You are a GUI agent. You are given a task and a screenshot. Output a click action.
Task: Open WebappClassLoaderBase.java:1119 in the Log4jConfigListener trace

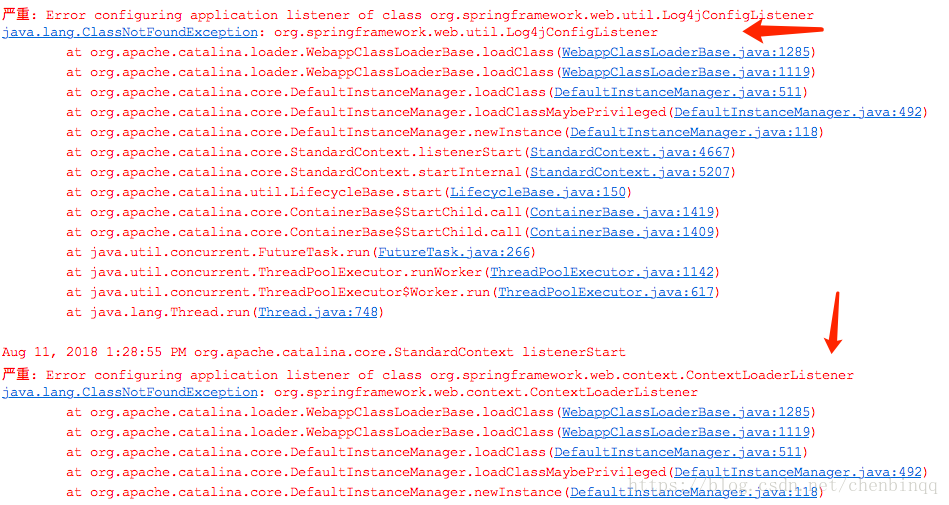686,72
